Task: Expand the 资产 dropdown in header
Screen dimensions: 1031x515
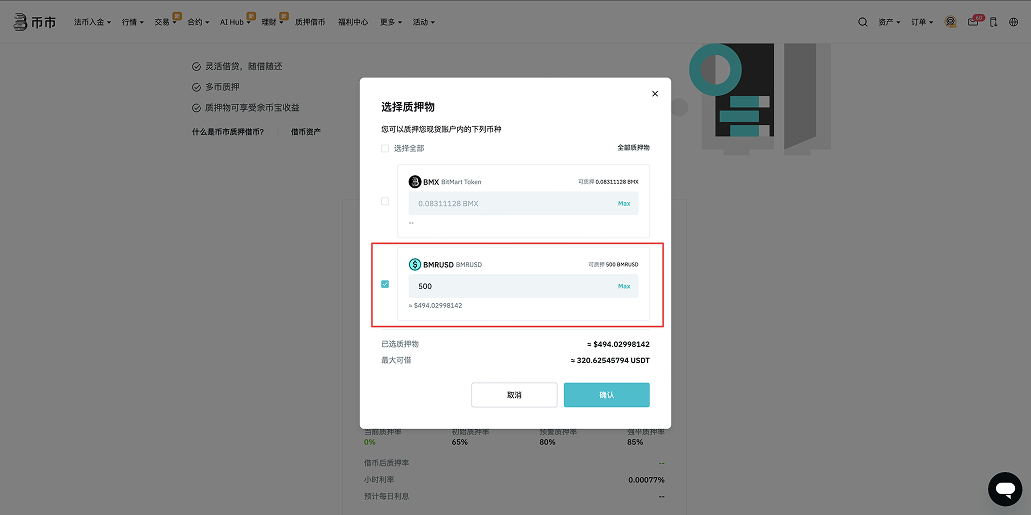Action: pyautogui.click(x=889, y=21)
